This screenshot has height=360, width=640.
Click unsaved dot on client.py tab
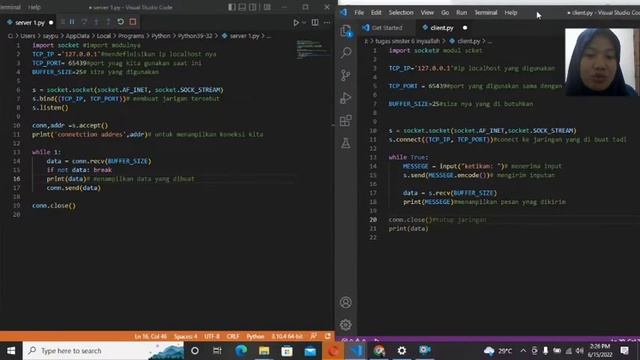pyautogui.click(x=465, y=28)
